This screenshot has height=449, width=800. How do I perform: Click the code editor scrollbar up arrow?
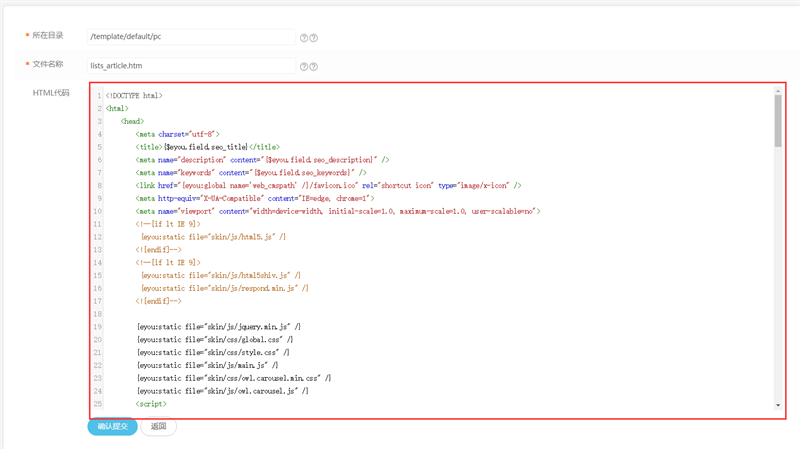coord(778,91)
